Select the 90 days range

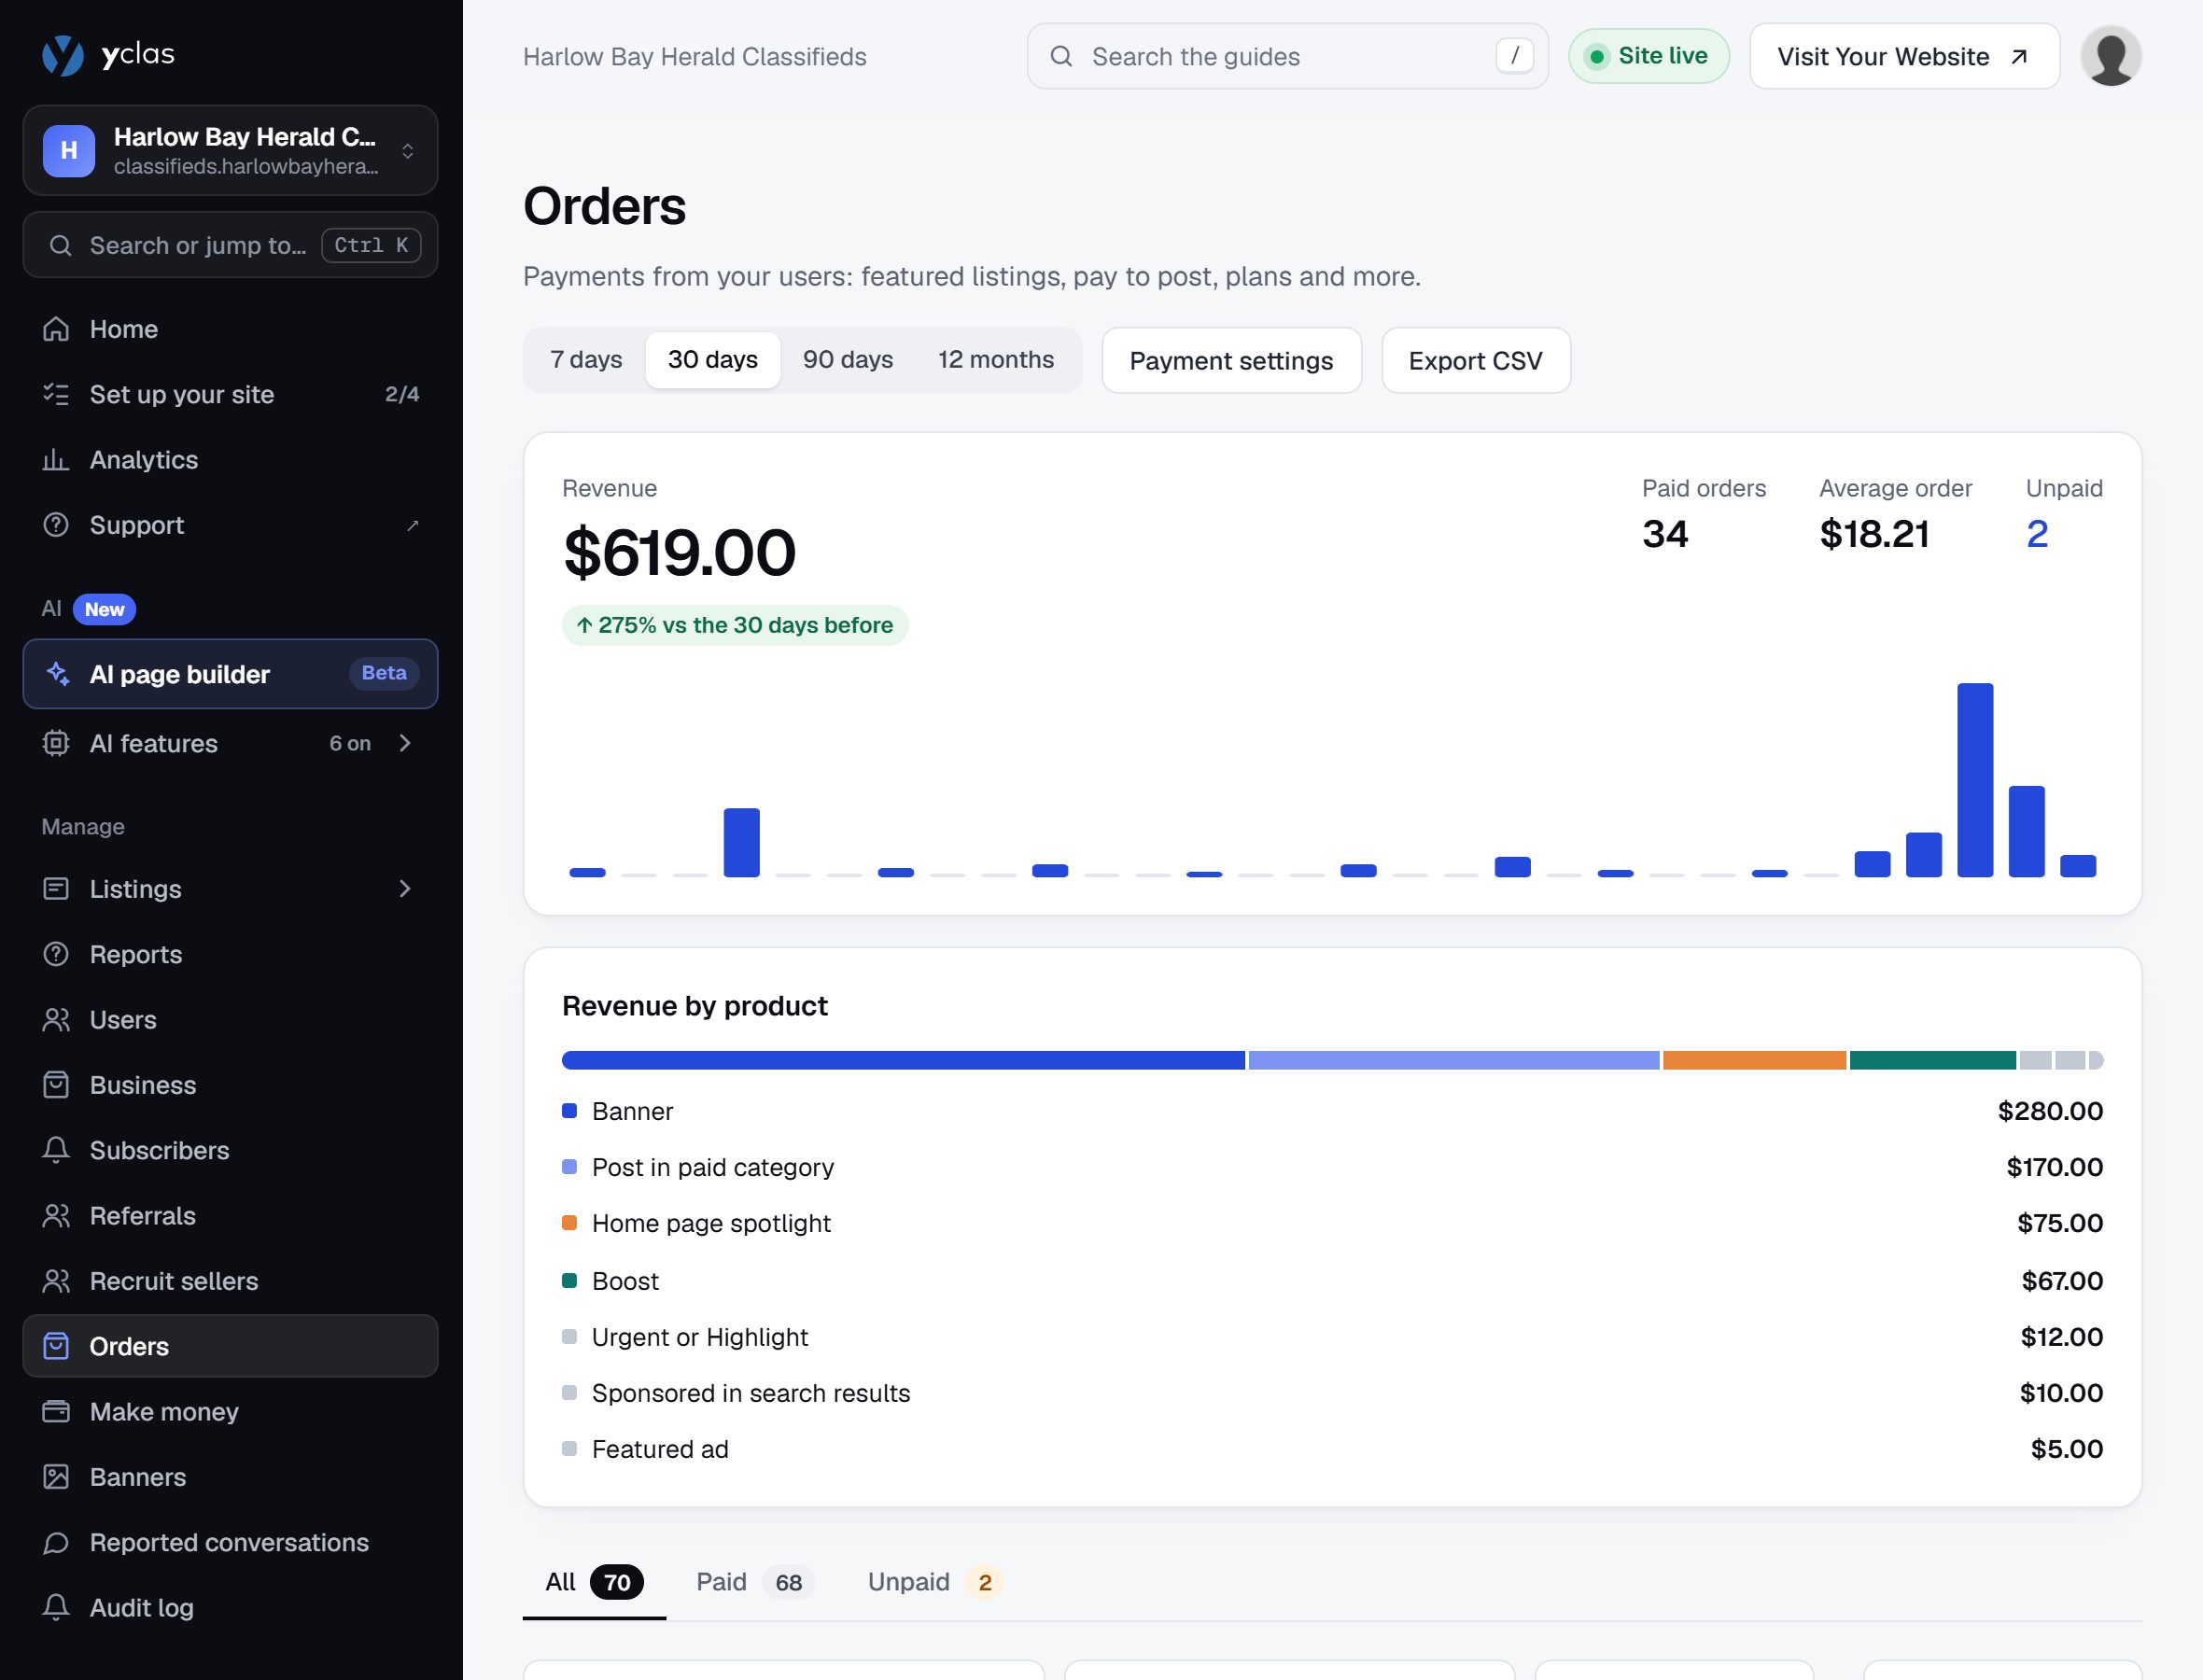click(848, 360)
